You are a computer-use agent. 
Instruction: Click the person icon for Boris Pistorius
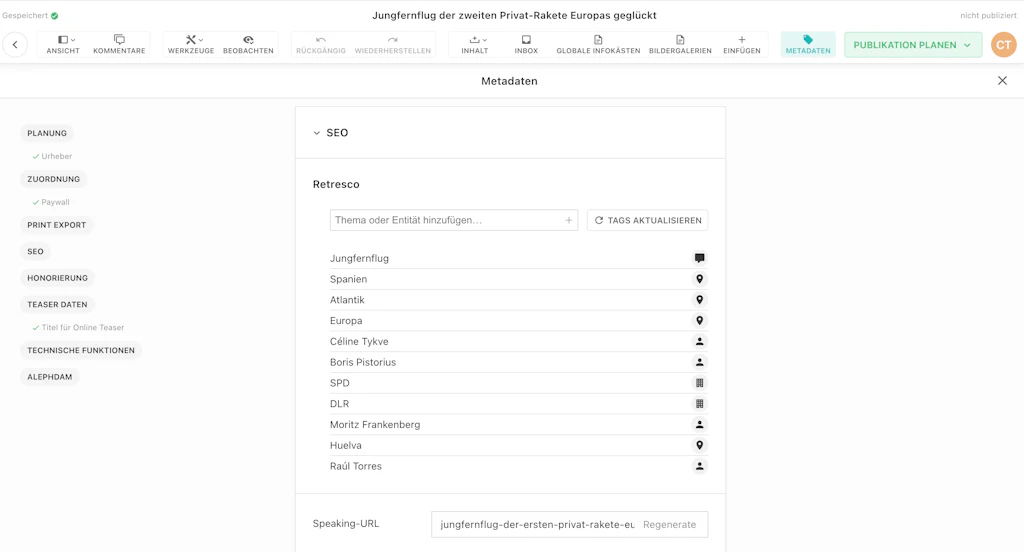click(699, 362)
